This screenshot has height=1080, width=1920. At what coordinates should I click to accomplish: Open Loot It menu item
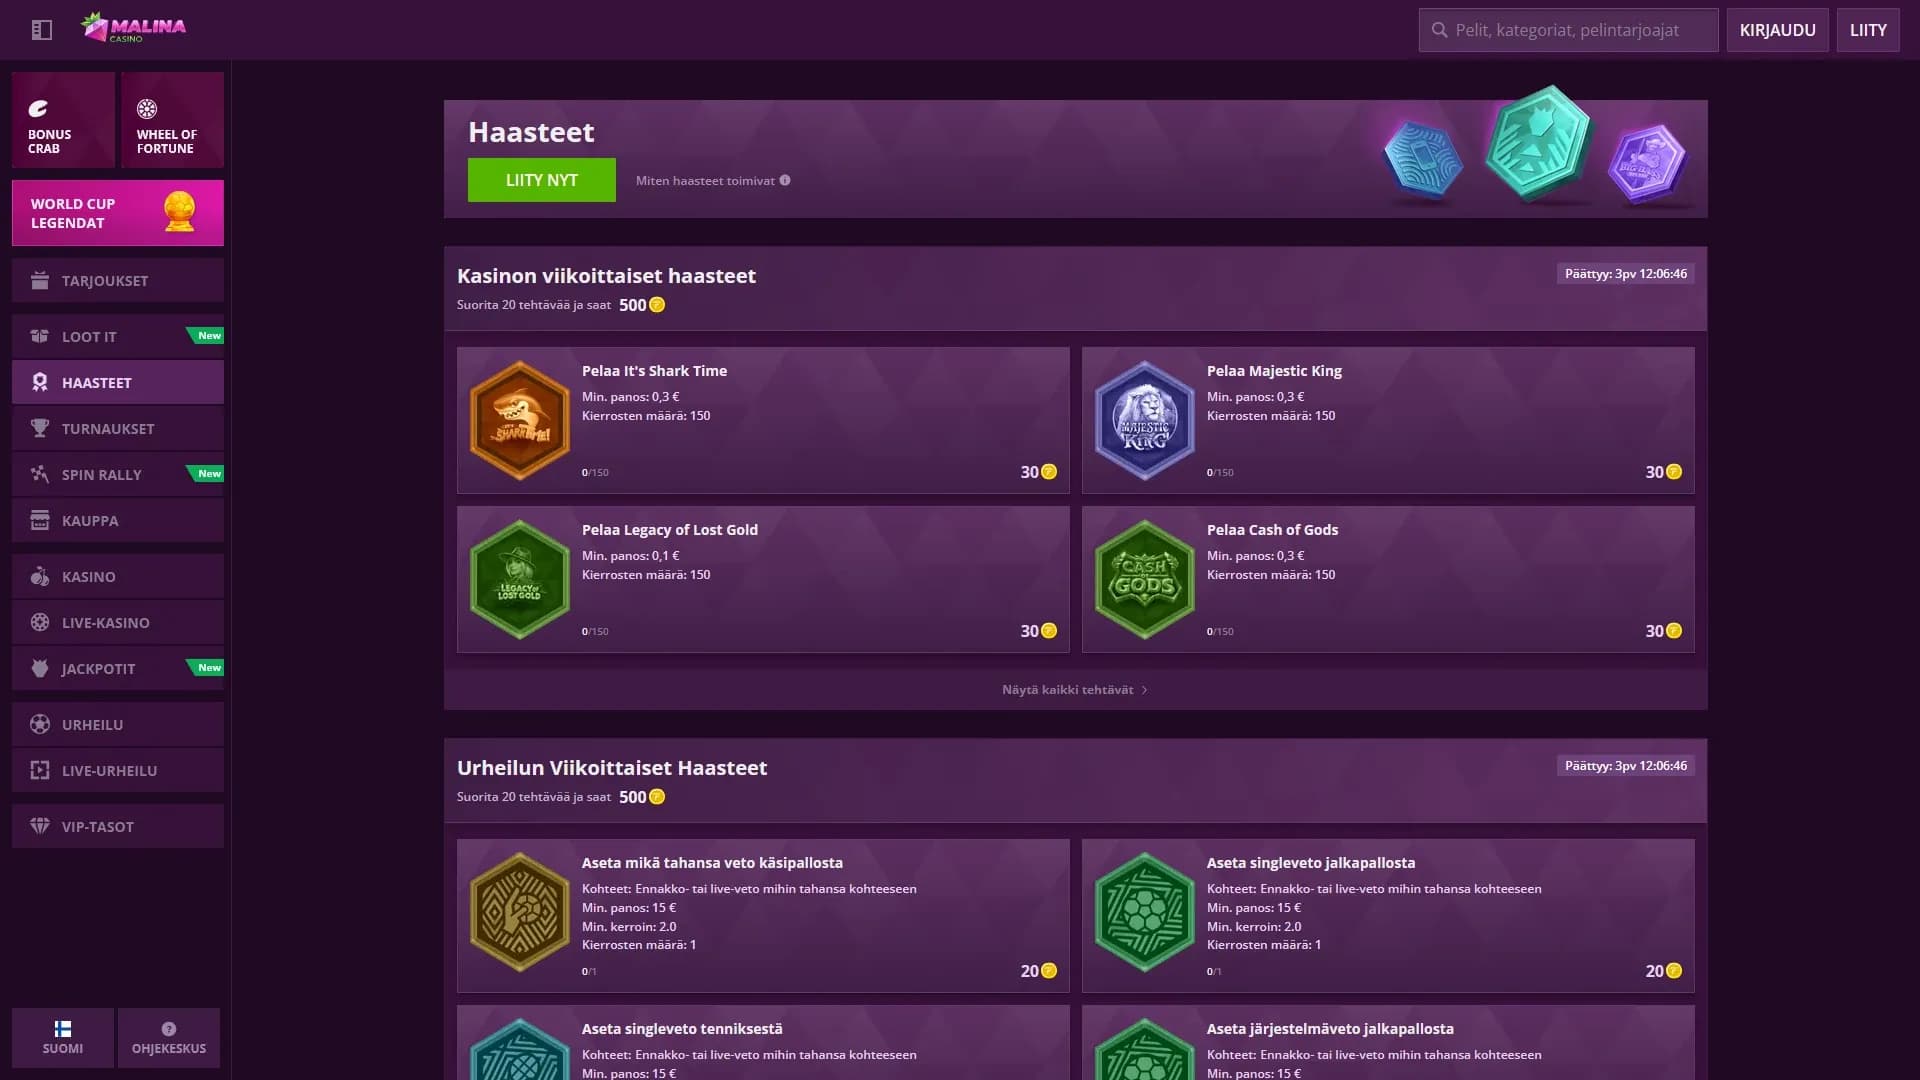pyautogui.click(x=118, y=337)
